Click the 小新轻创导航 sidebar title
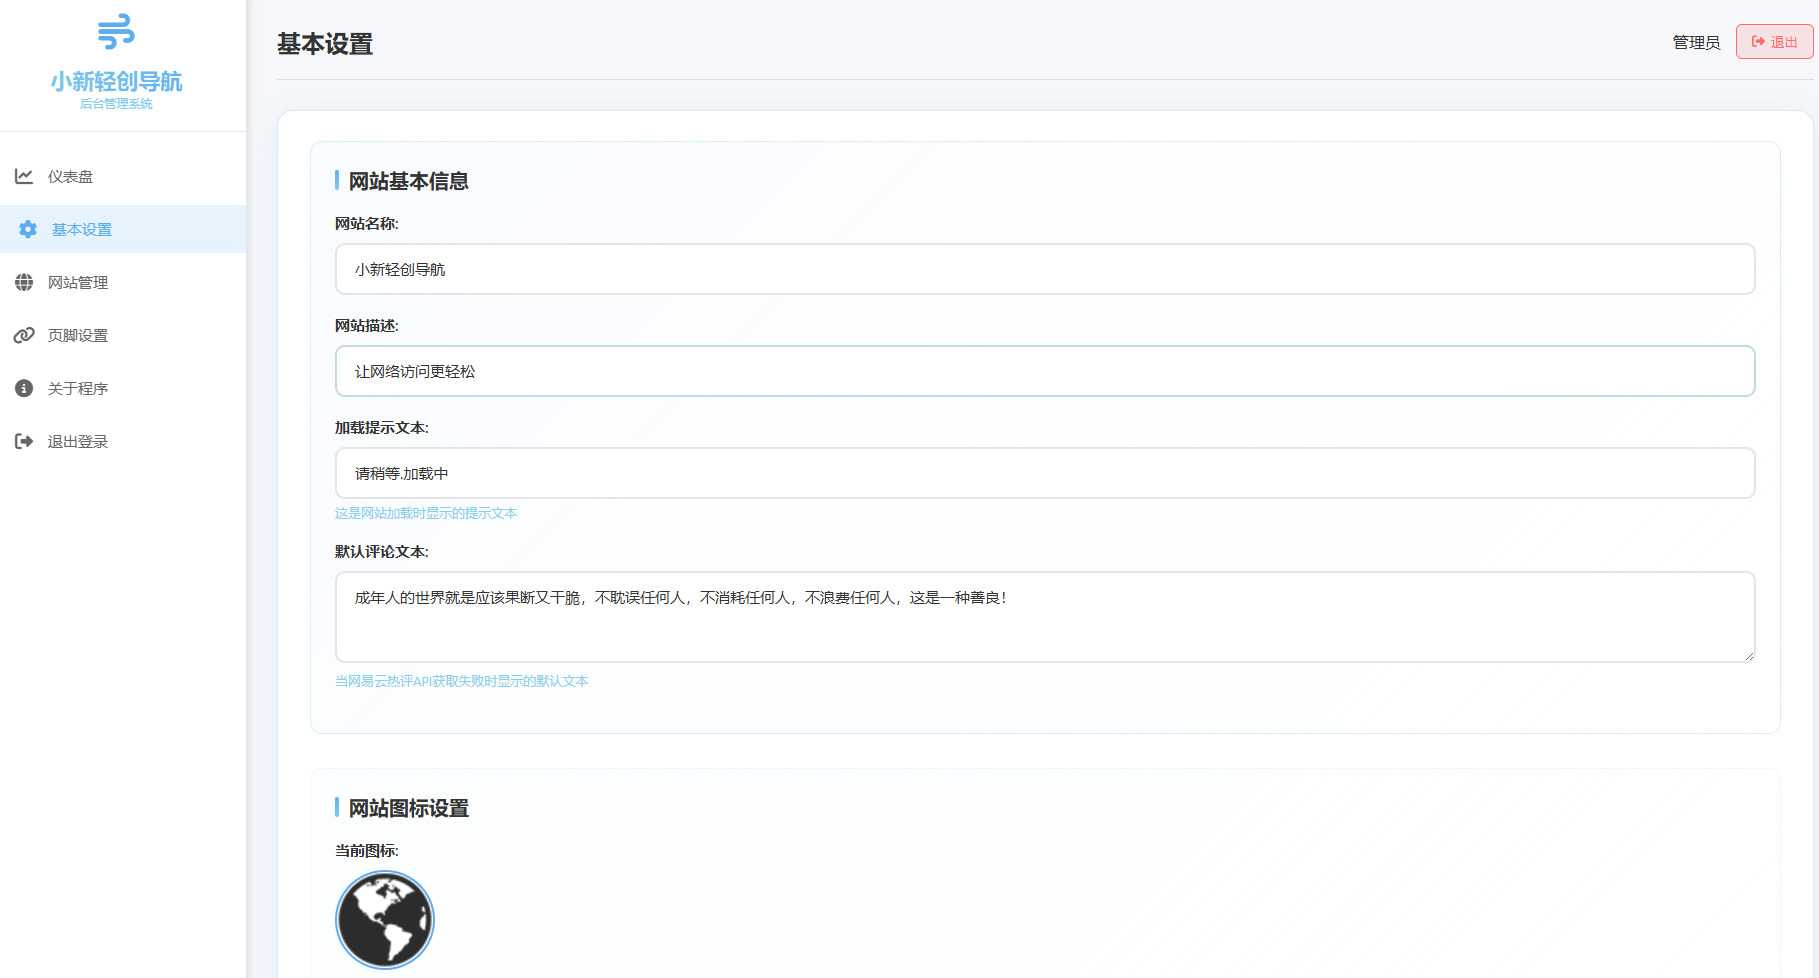This screenshot has height=978, width=1819. click(116, 81)
